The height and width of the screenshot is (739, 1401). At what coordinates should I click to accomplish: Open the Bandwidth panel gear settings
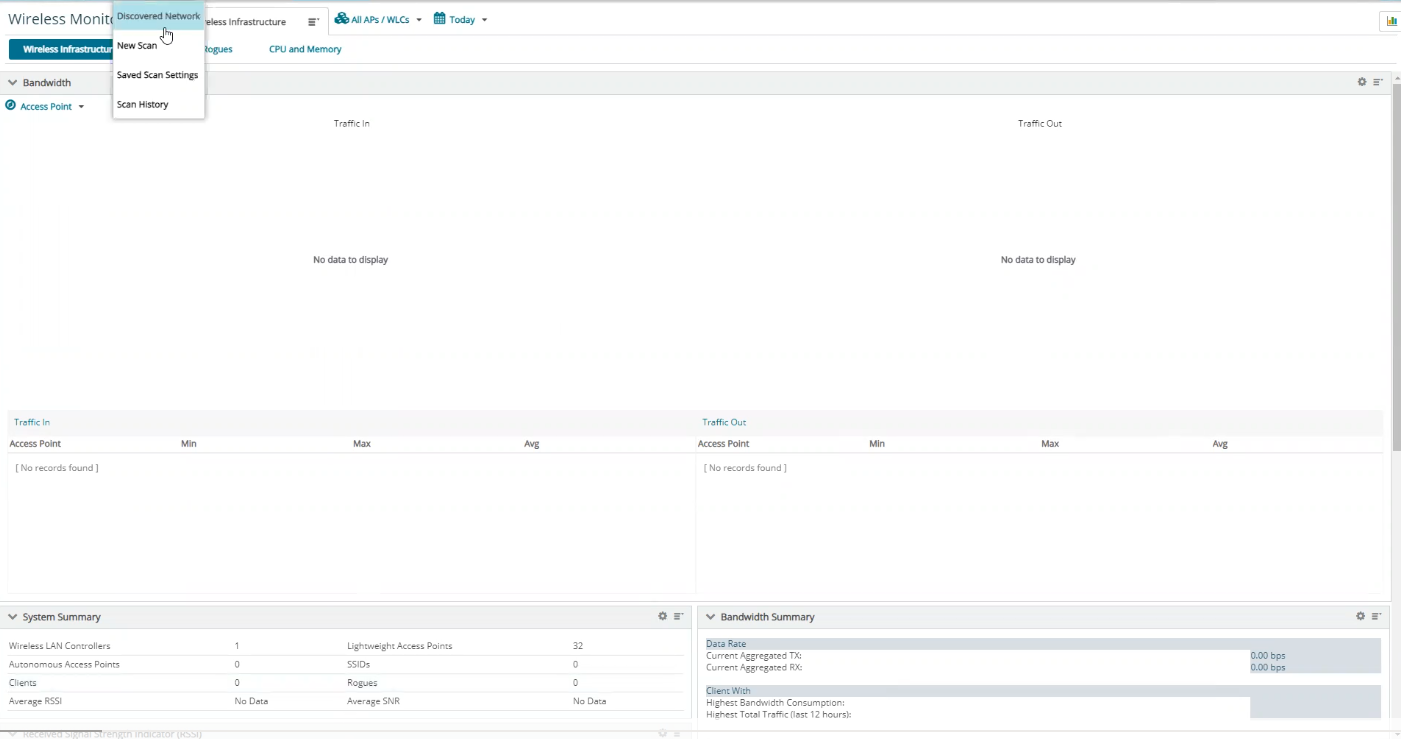[x=1362, y=82]
